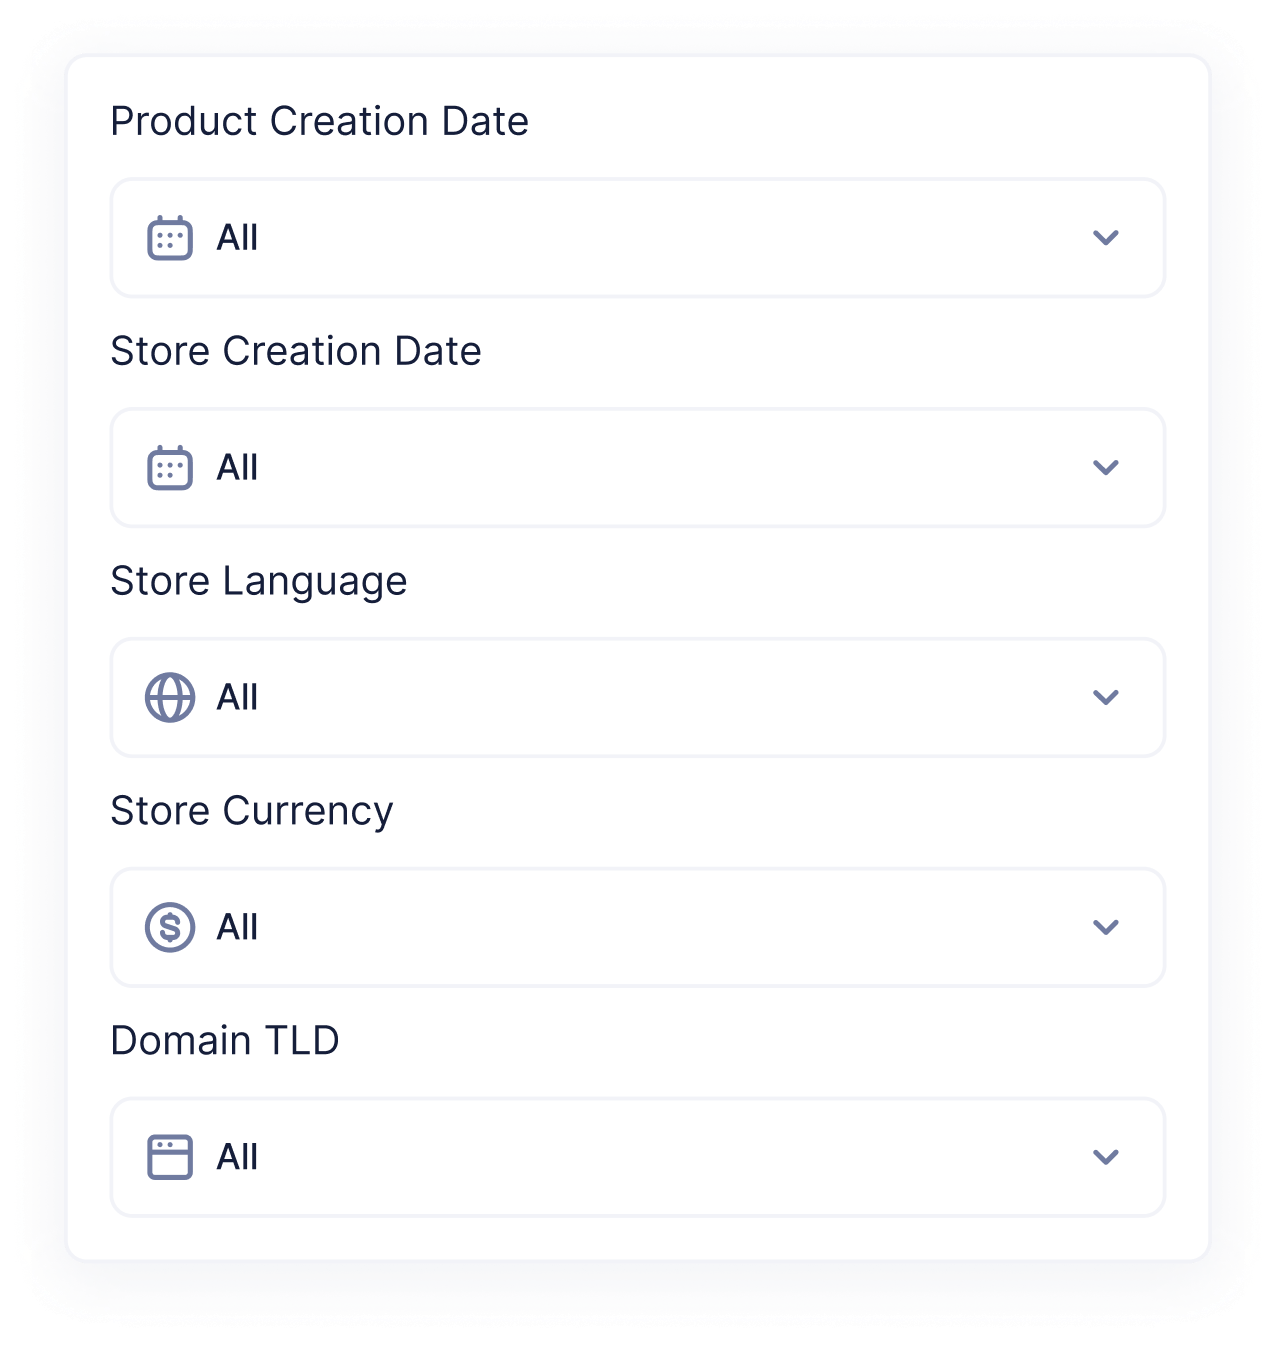Click the globe icon in Store Language filter
1274x1361 pixels.
point(170,697)
